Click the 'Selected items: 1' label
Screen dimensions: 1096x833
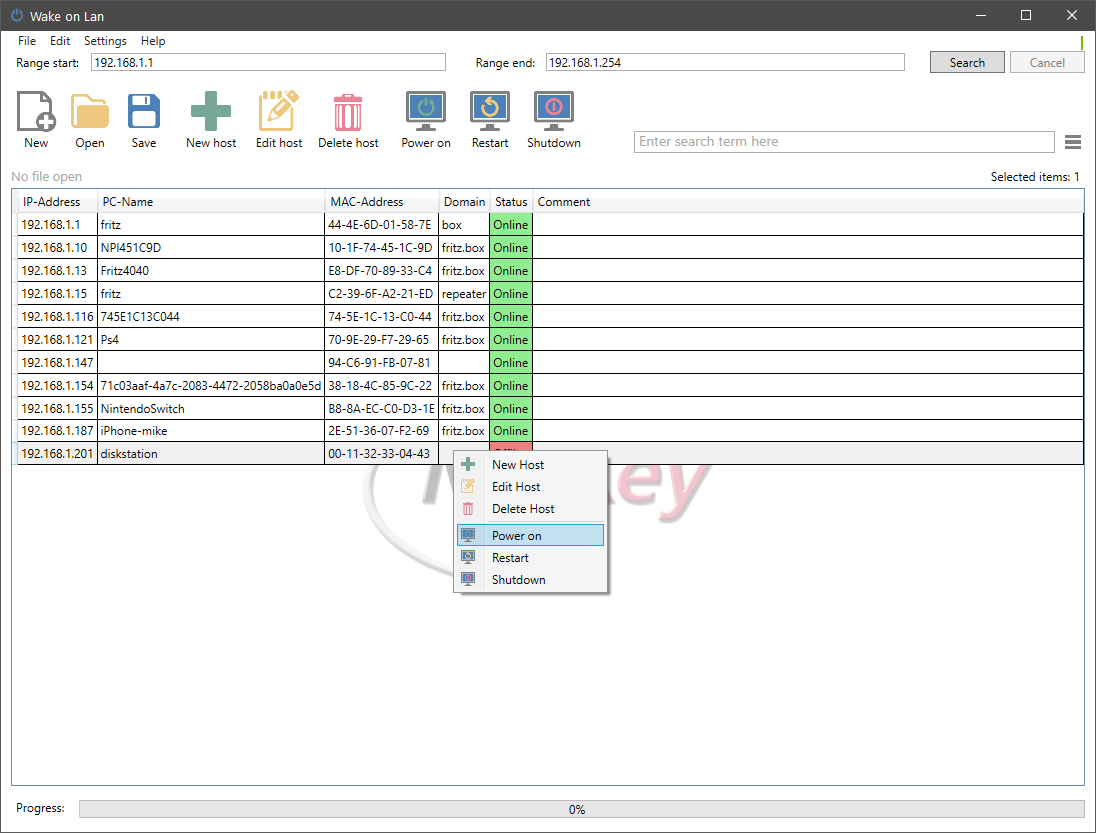pos(1034,176)
